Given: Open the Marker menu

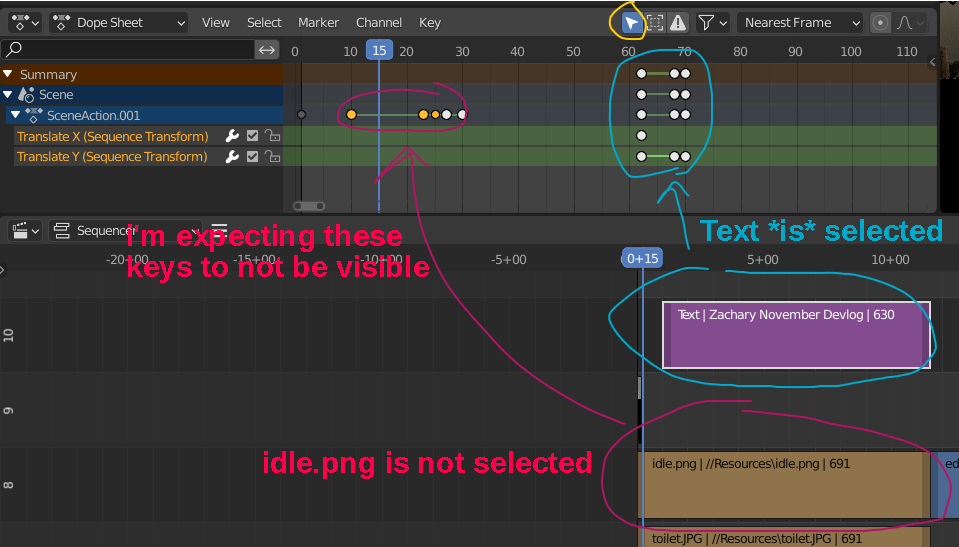Looking at the screenshot, I should (318, 23).
